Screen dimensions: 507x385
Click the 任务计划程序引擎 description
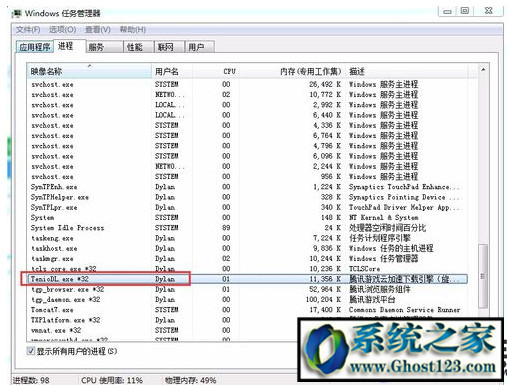(380, 238)
